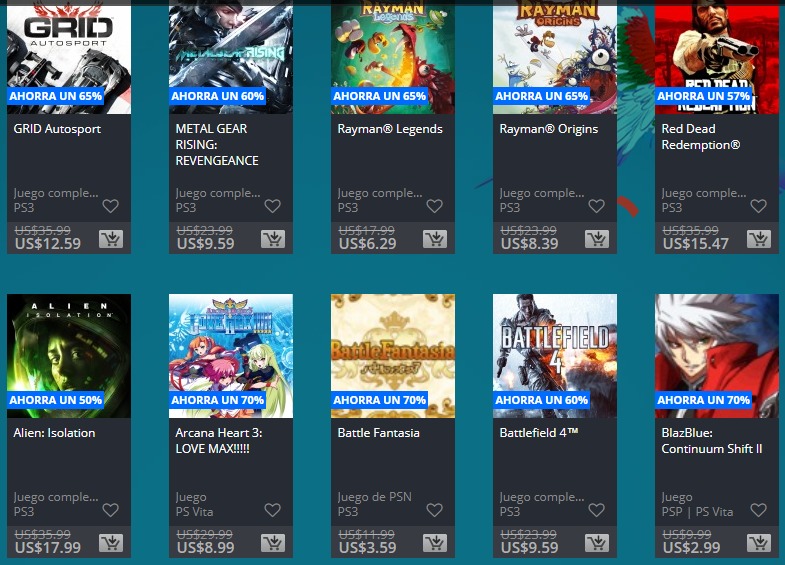This screenshot has width=785, height=565.
Task: Favorite Battlefield 4 with the heart icon
Action: pos(596,510)
